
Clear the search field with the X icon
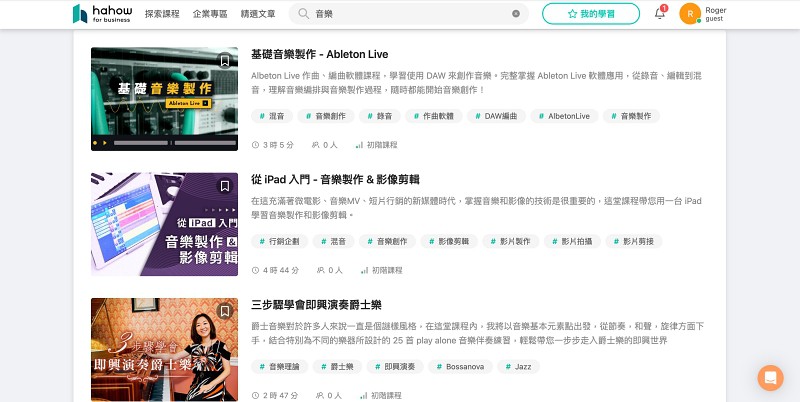coord(516,14)
